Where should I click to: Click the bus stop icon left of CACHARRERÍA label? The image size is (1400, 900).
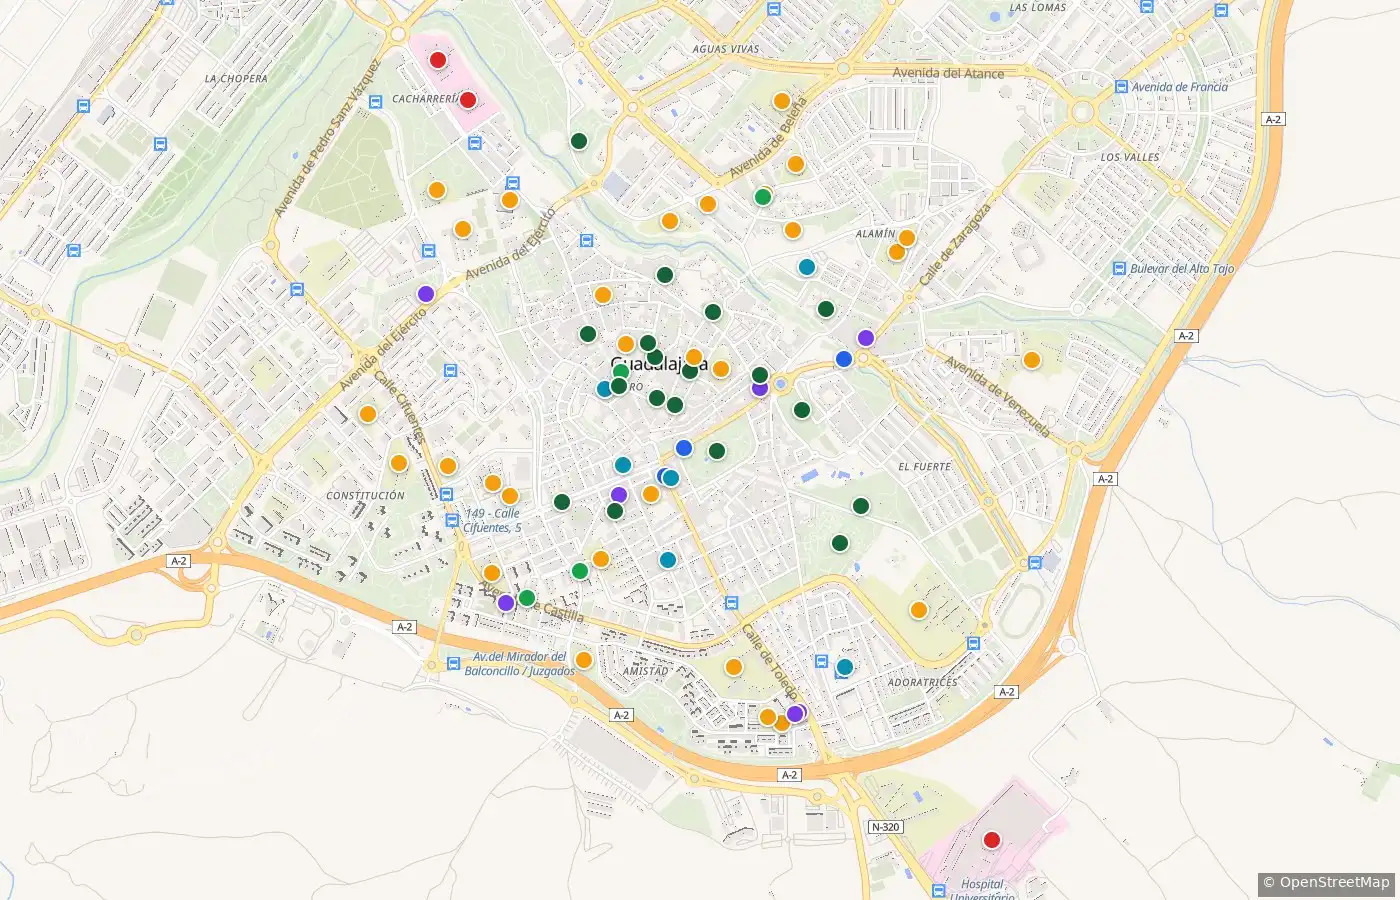pos(376,101)
